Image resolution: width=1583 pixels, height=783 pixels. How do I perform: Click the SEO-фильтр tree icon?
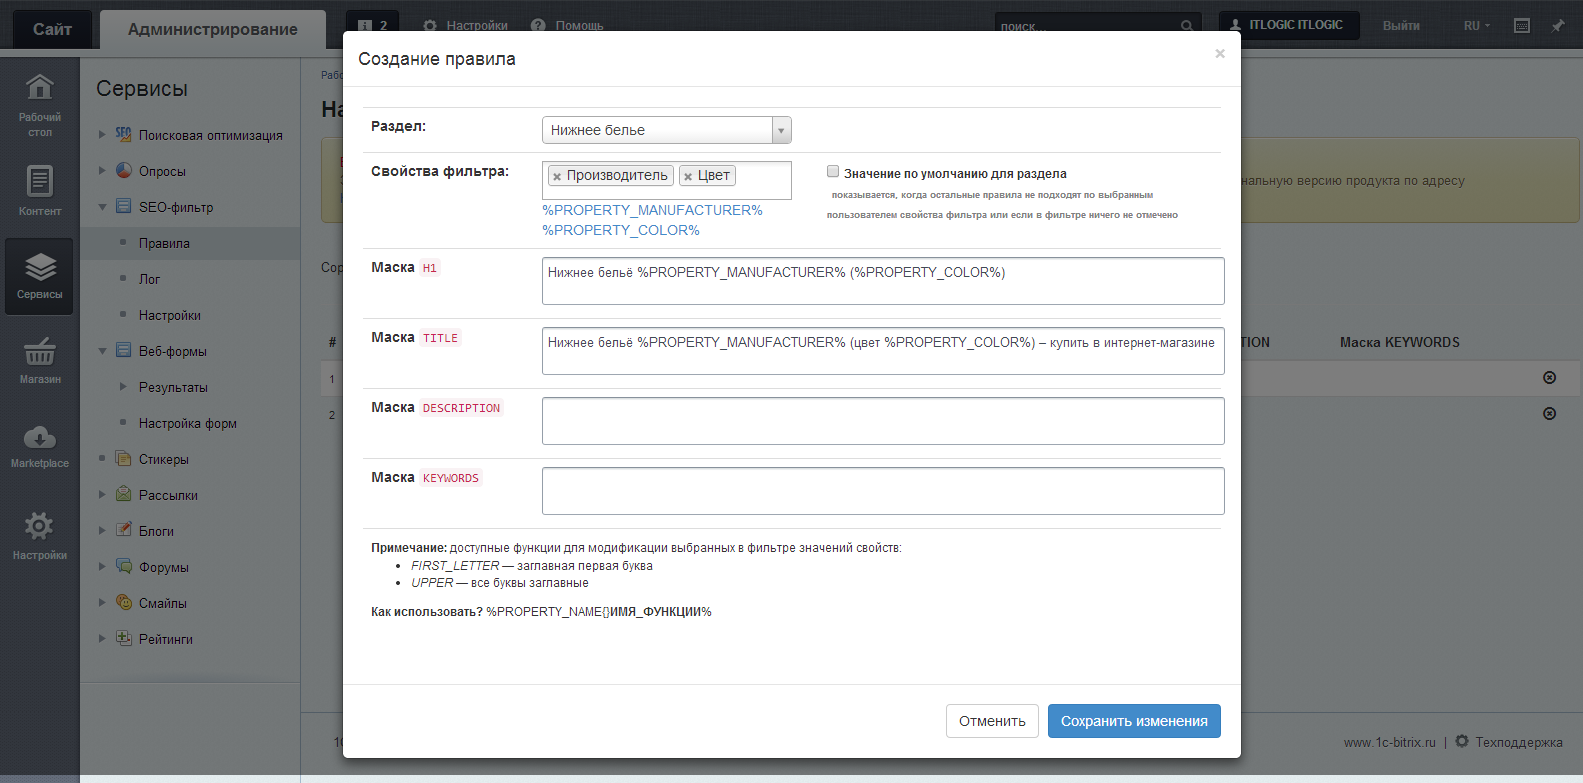(124, 206)
